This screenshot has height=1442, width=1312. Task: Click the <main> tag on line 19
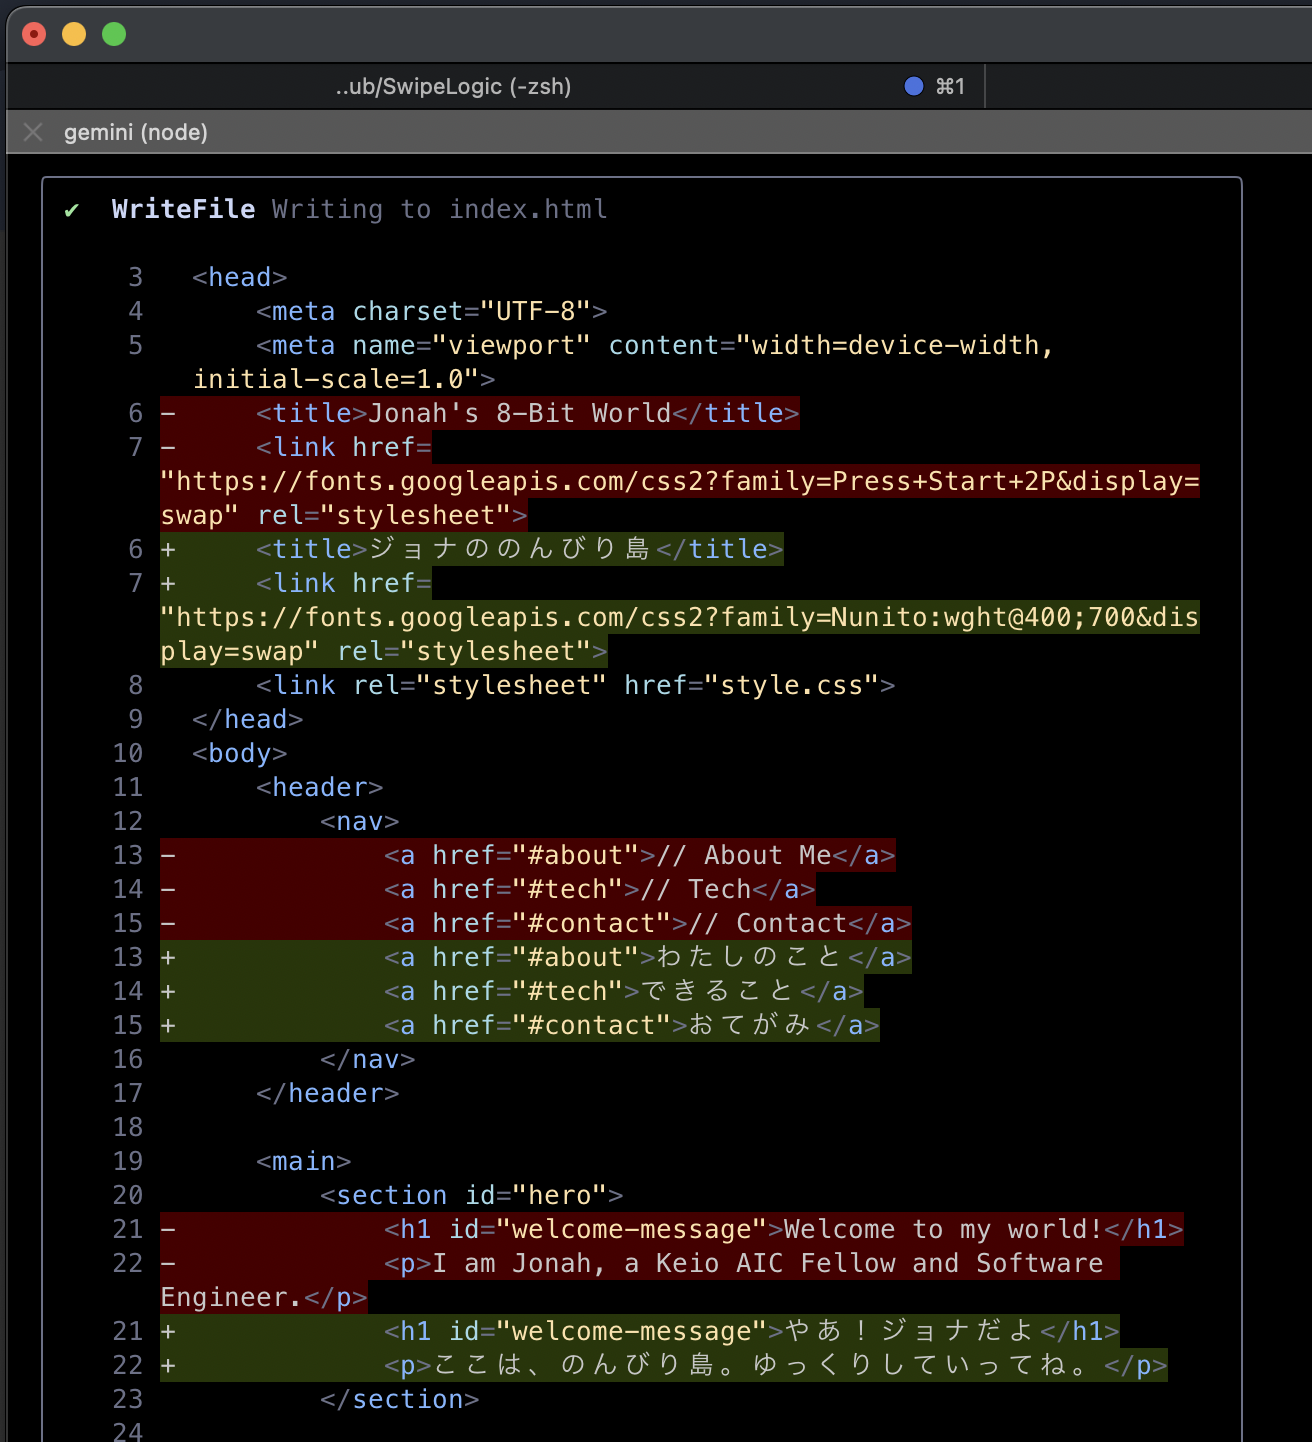coord(304,1161)
